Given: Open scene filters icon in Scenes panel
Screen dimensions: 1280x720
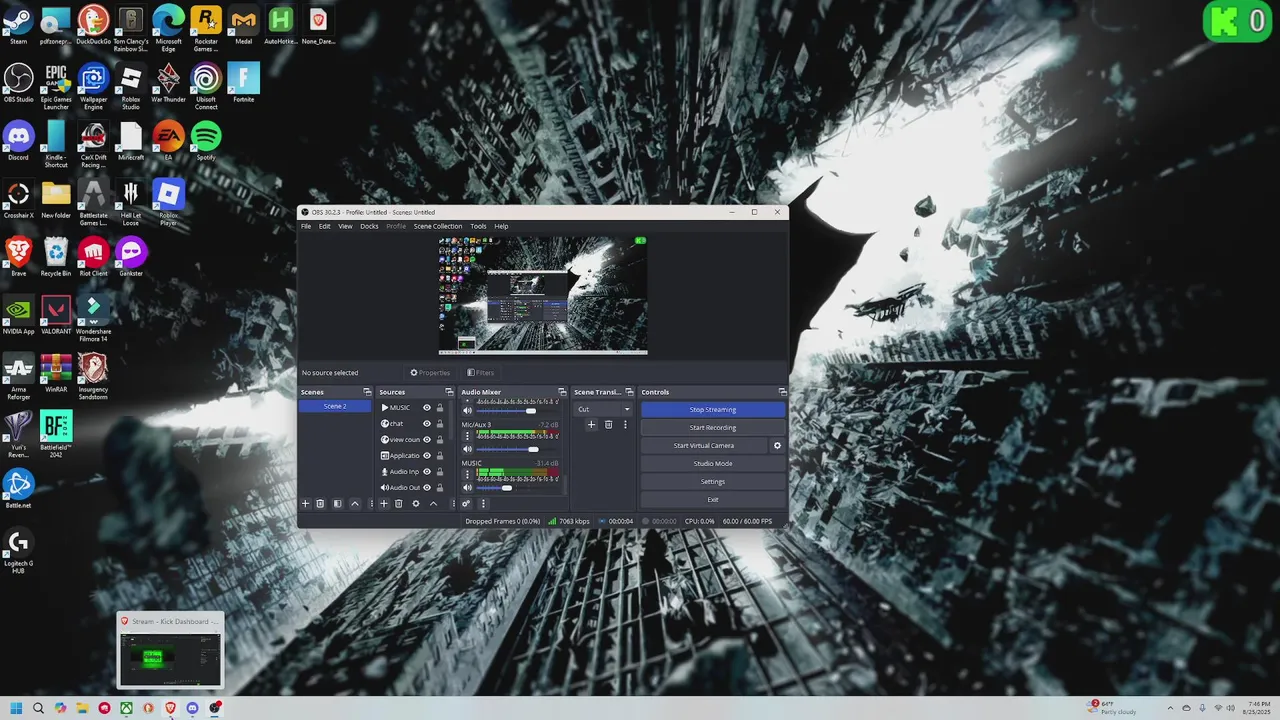Looking at the screenshot, I should 337,504.
